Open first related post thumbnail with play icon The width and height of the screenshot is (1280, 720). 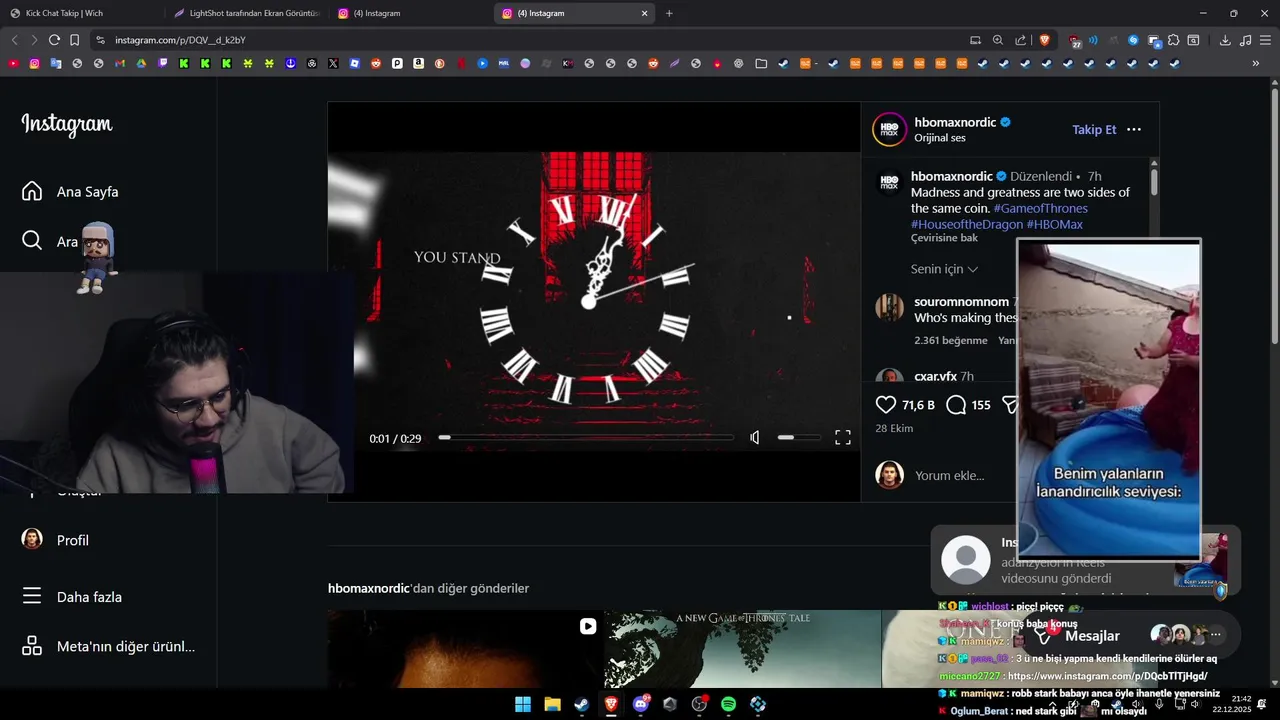coord(465,649)
